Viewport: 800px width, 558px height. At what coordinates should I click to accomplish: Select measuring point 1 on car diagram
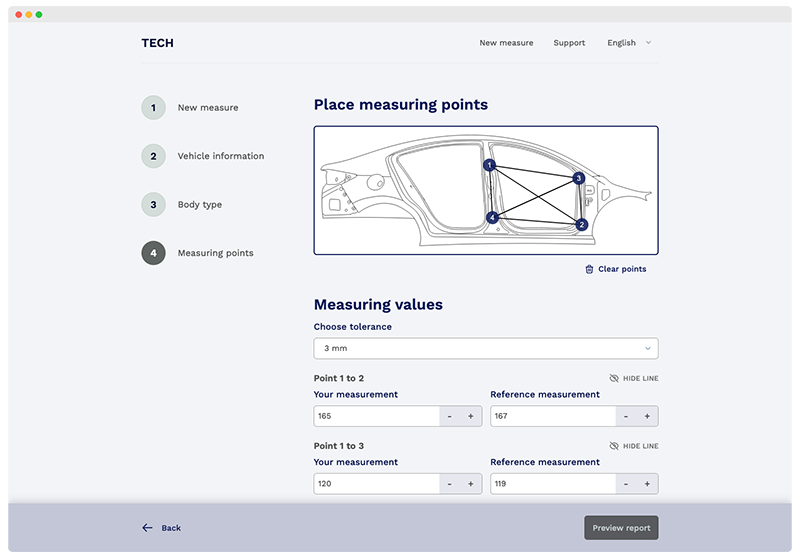pos(490,165)
